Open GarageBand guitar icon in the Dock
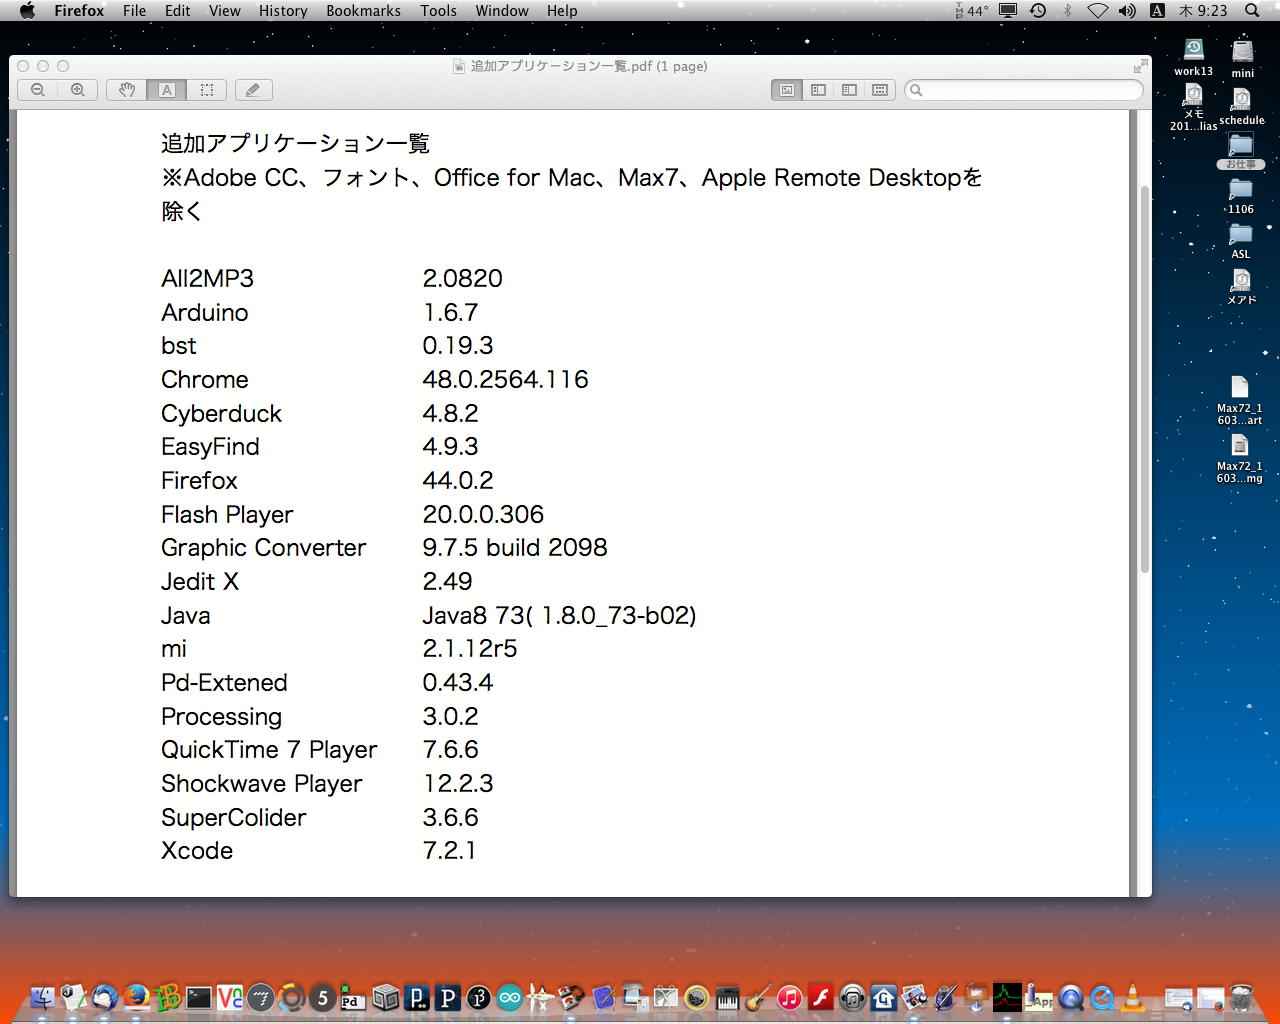 tap(758, 997)
